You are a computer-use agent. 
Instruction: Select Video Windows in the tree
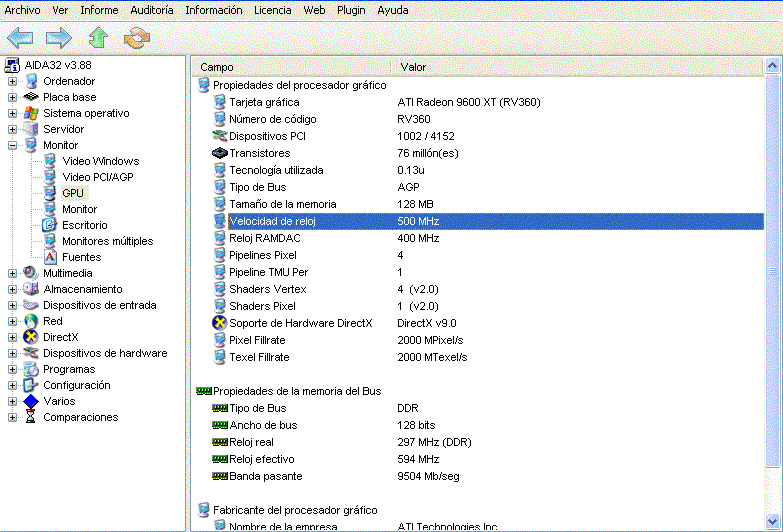click(x=100, y=161)
